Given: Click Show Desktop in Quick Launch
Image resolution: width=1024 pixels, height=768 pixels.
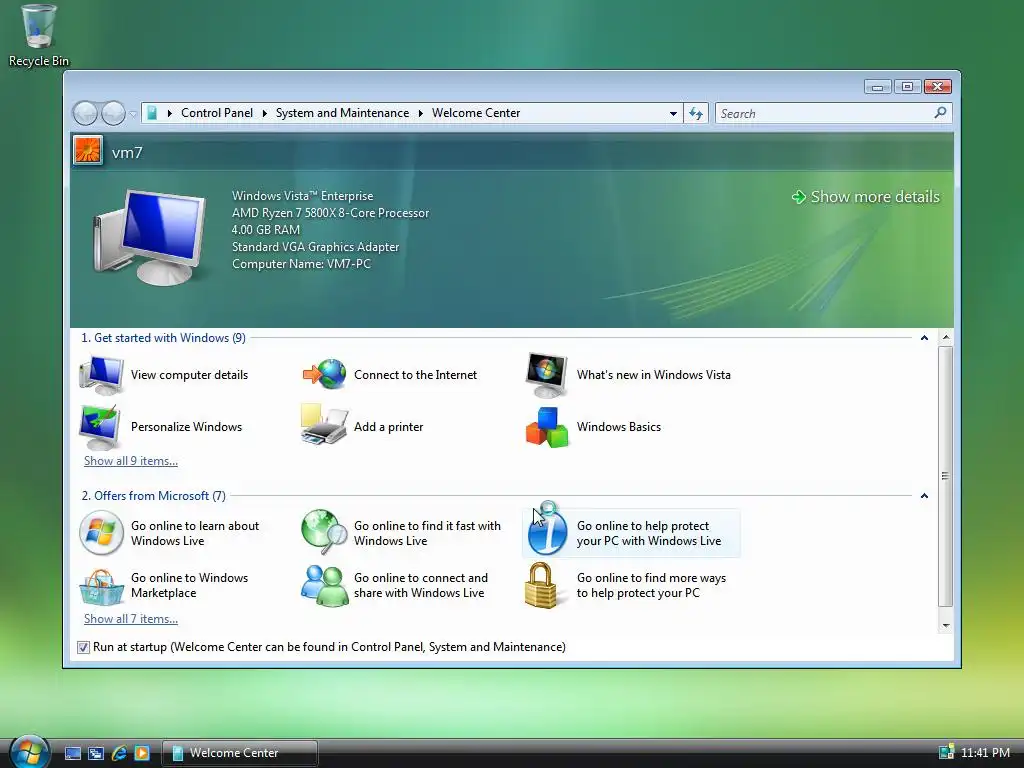Looking at the screenshot, I should coord(72,753).
